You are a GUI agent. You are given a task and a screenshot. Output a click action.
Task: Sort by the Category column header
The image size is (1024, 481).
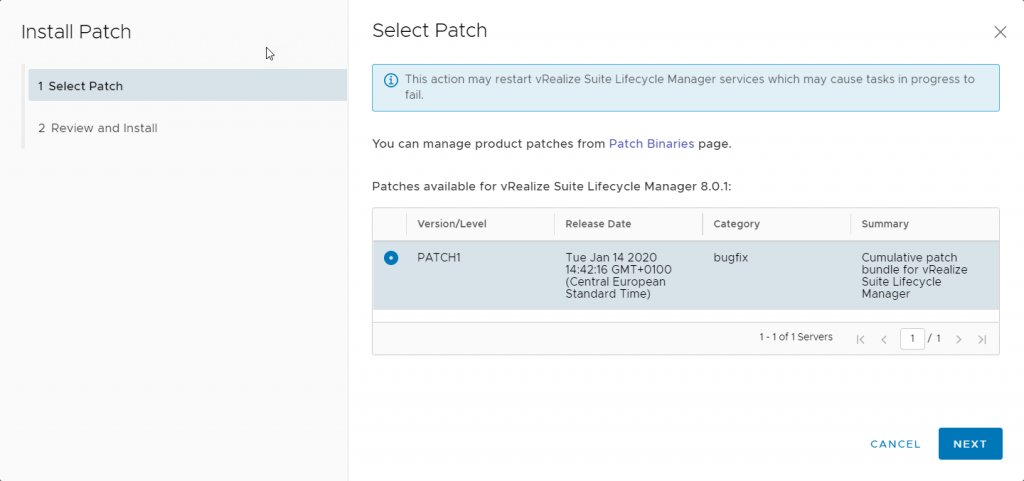click(x=736, y=224)
